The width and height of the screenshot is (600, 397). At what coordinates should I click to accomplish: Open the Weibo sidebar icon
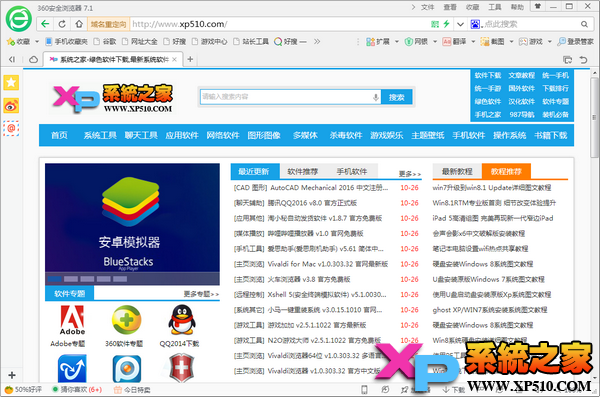click(x=11, y=106)
